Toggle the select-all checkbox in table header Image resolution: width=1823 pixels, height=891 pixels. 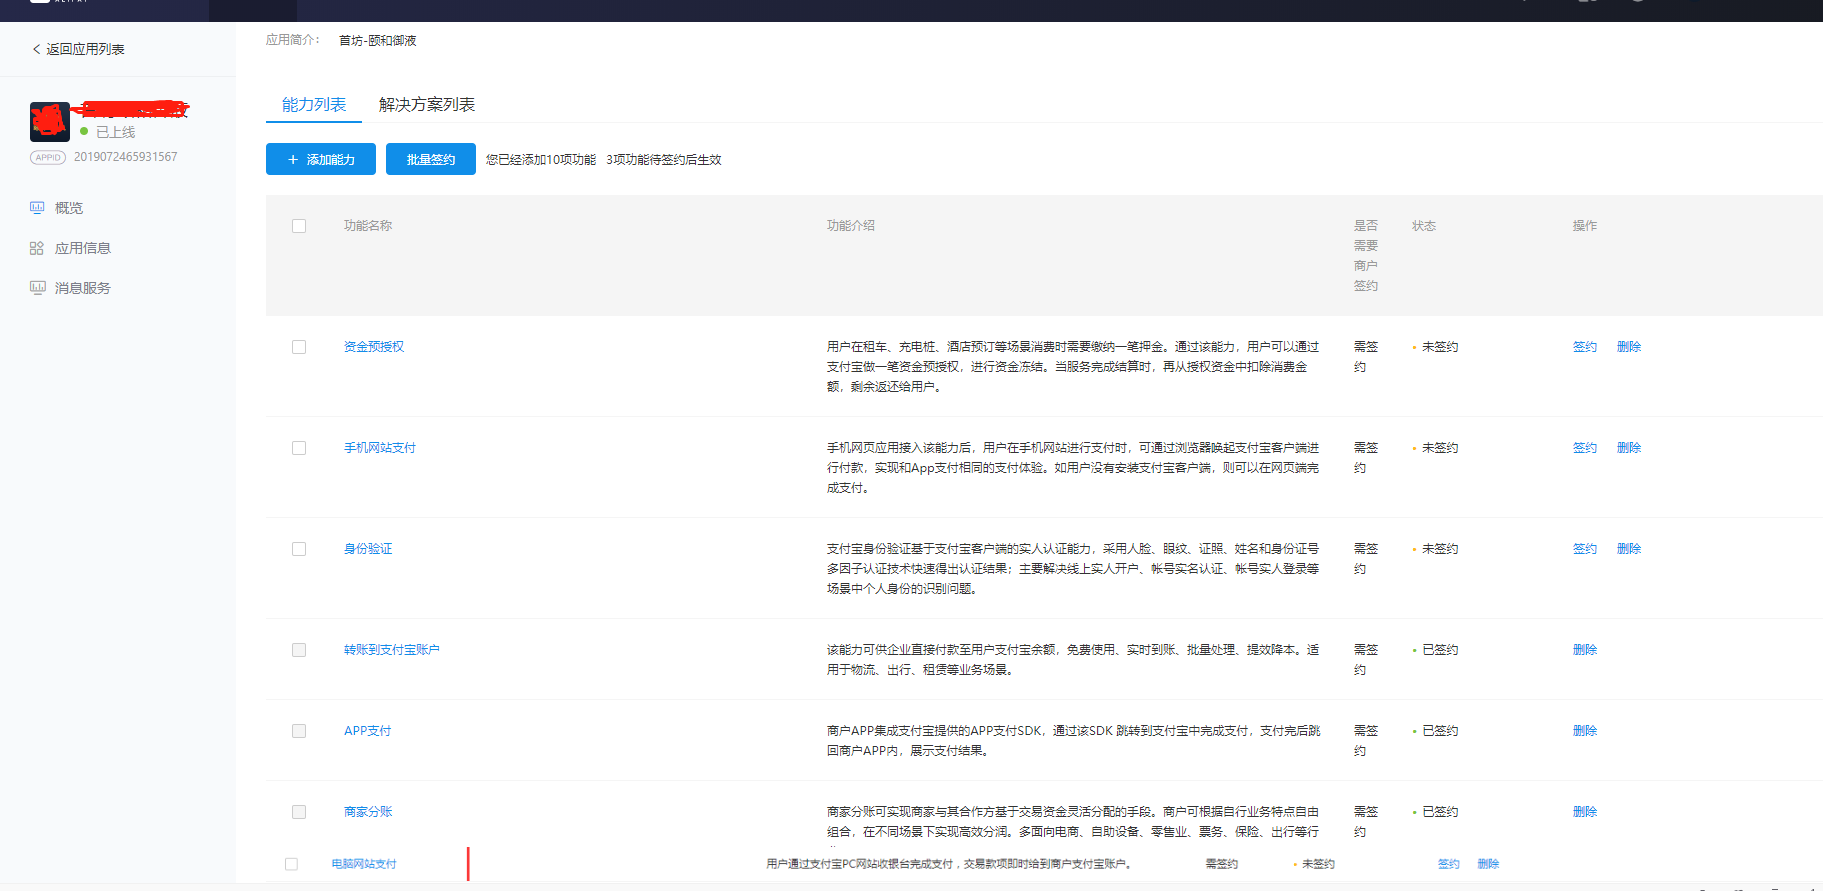point(299,226)
